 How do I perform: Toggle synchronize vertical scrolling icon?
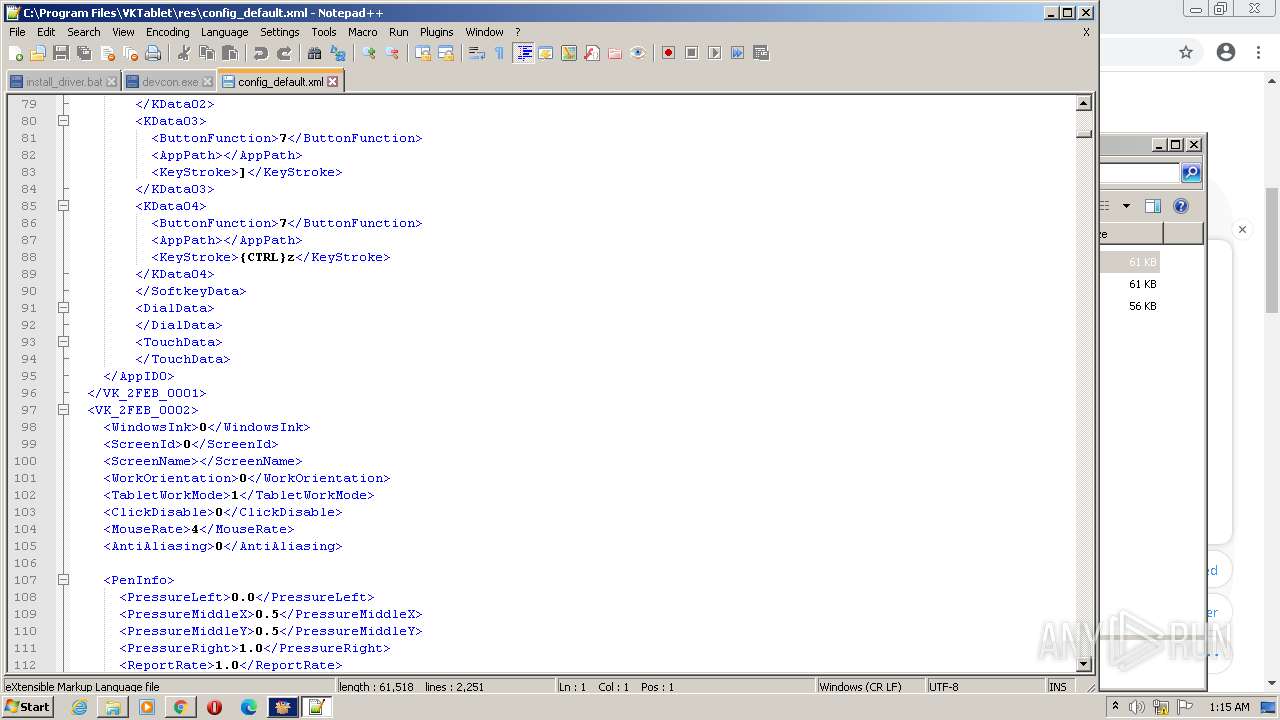pyautogui.click(x=423, y=53)
